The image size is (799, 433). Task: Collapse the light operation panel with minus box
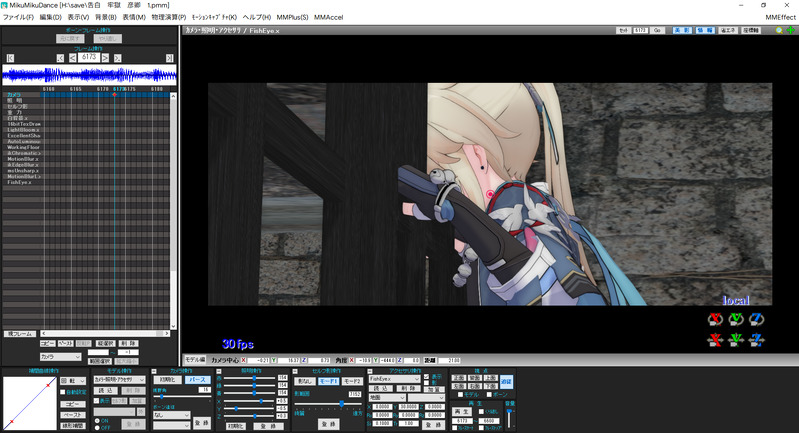click(219, 371)
